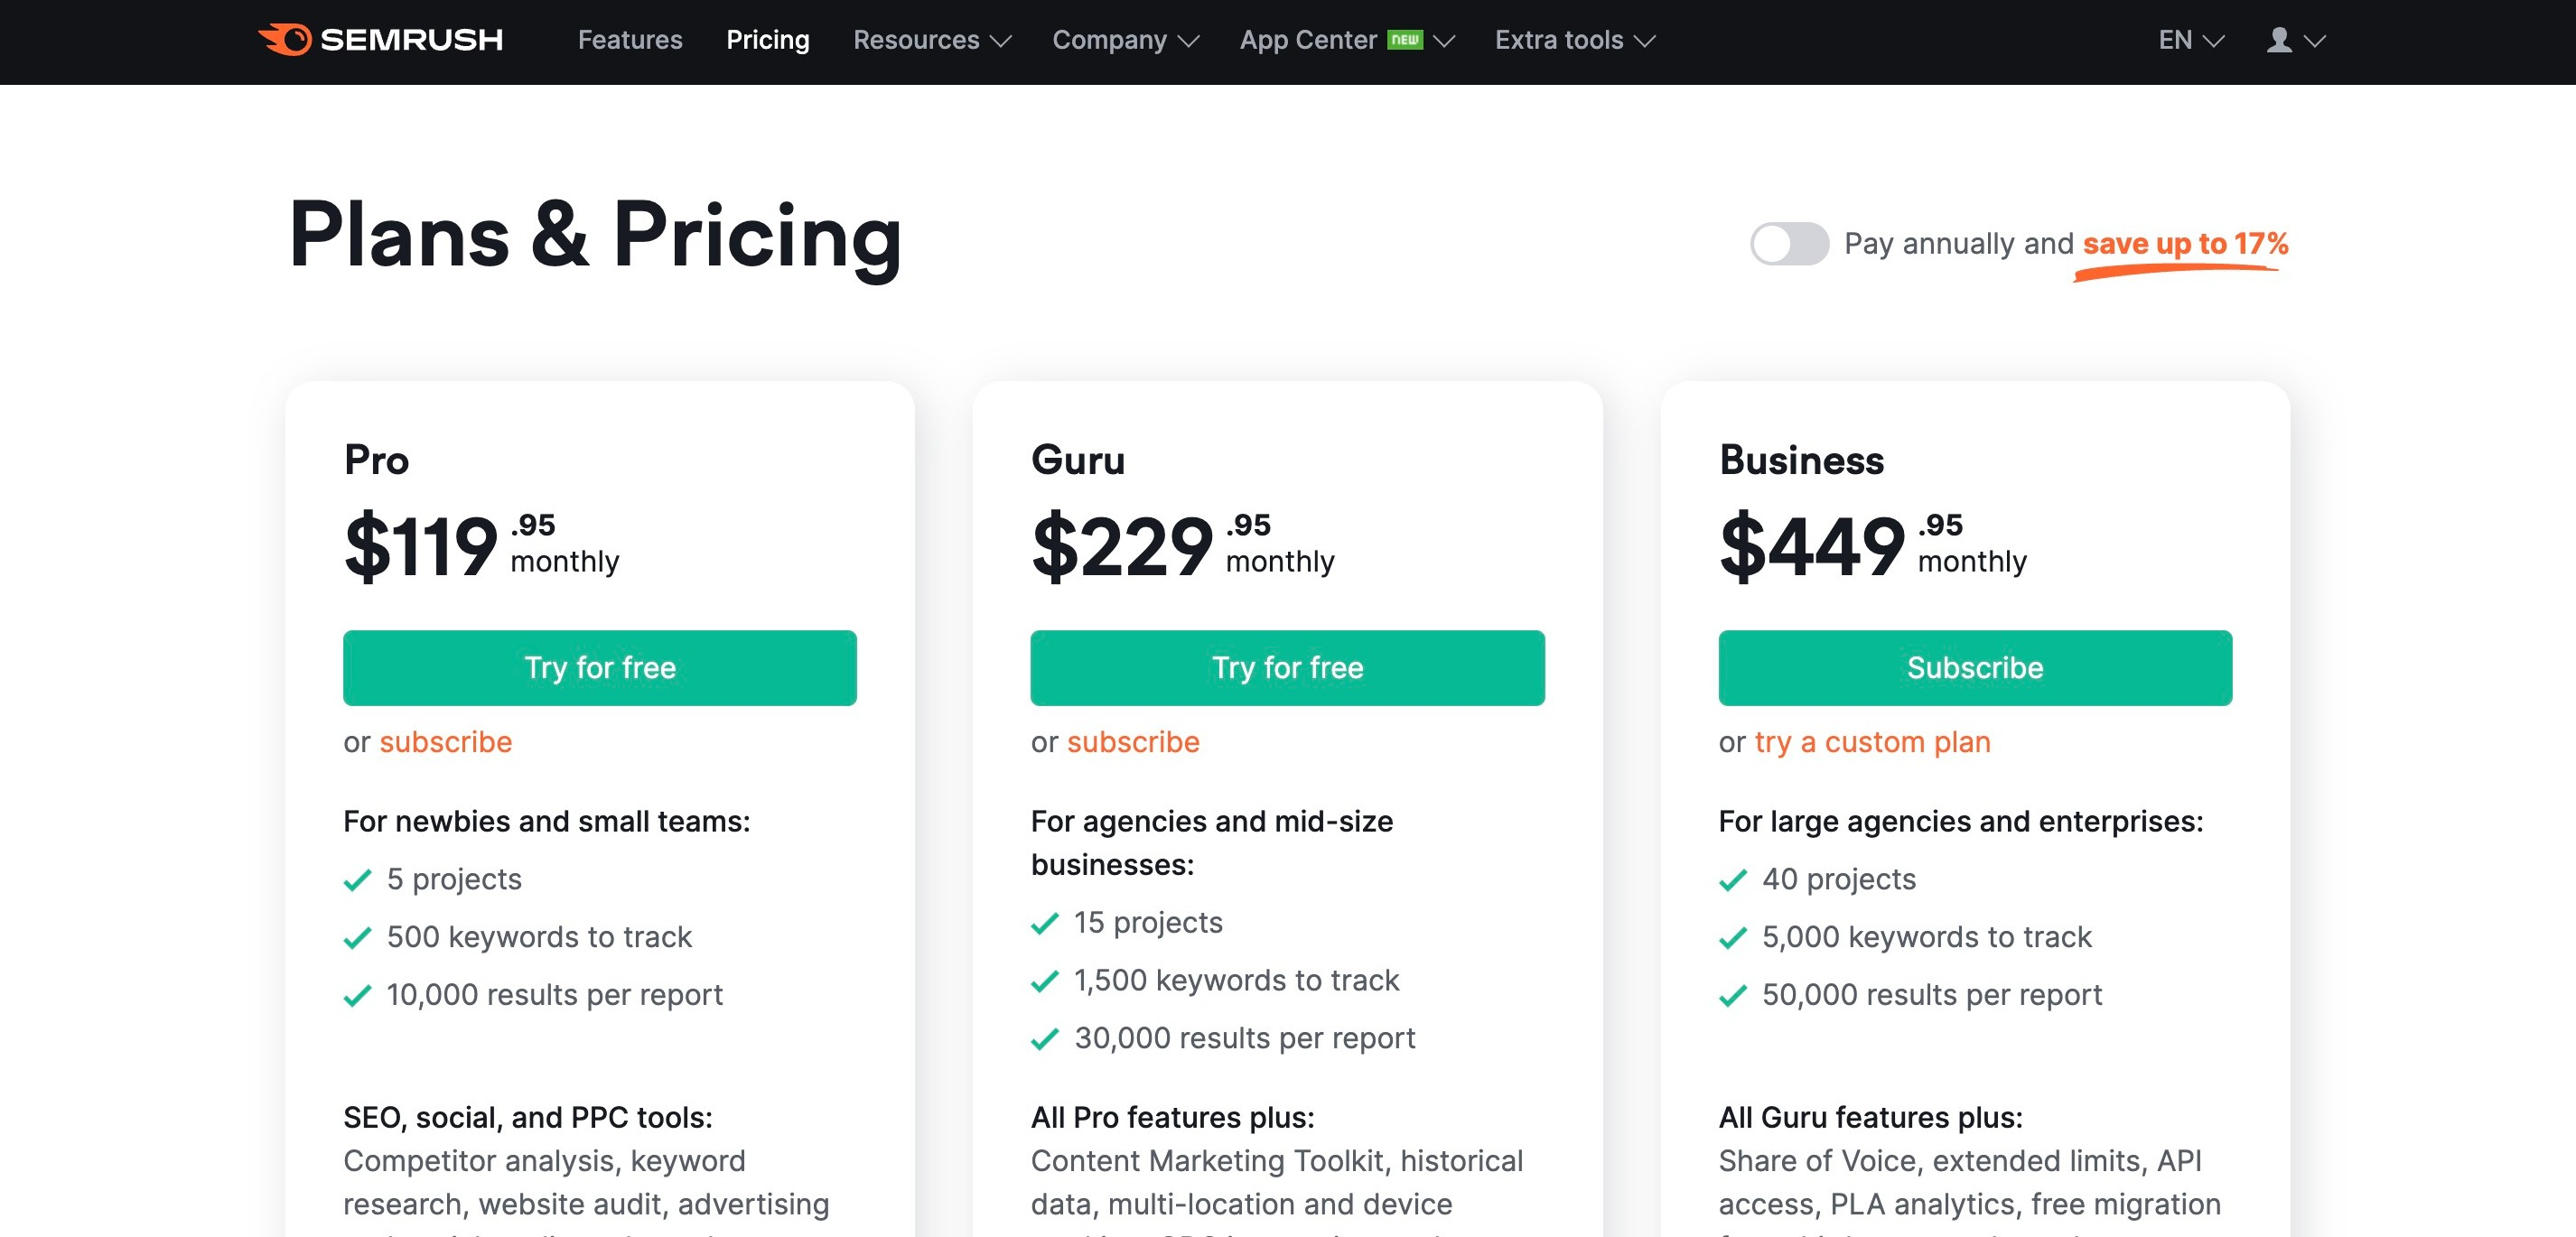Open the Features menu item
Viewport: 2576px width, 1237px height.
630,40
